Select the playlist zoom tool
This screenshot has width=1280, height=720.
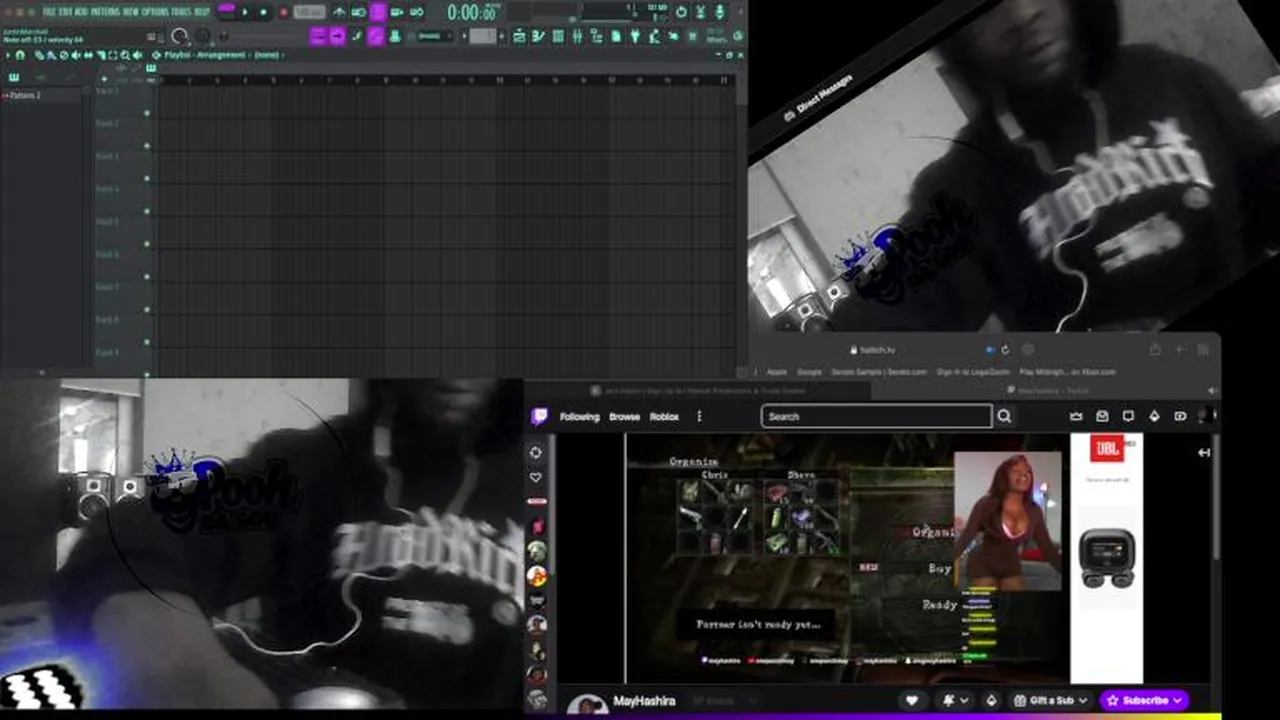click(124, 55)
